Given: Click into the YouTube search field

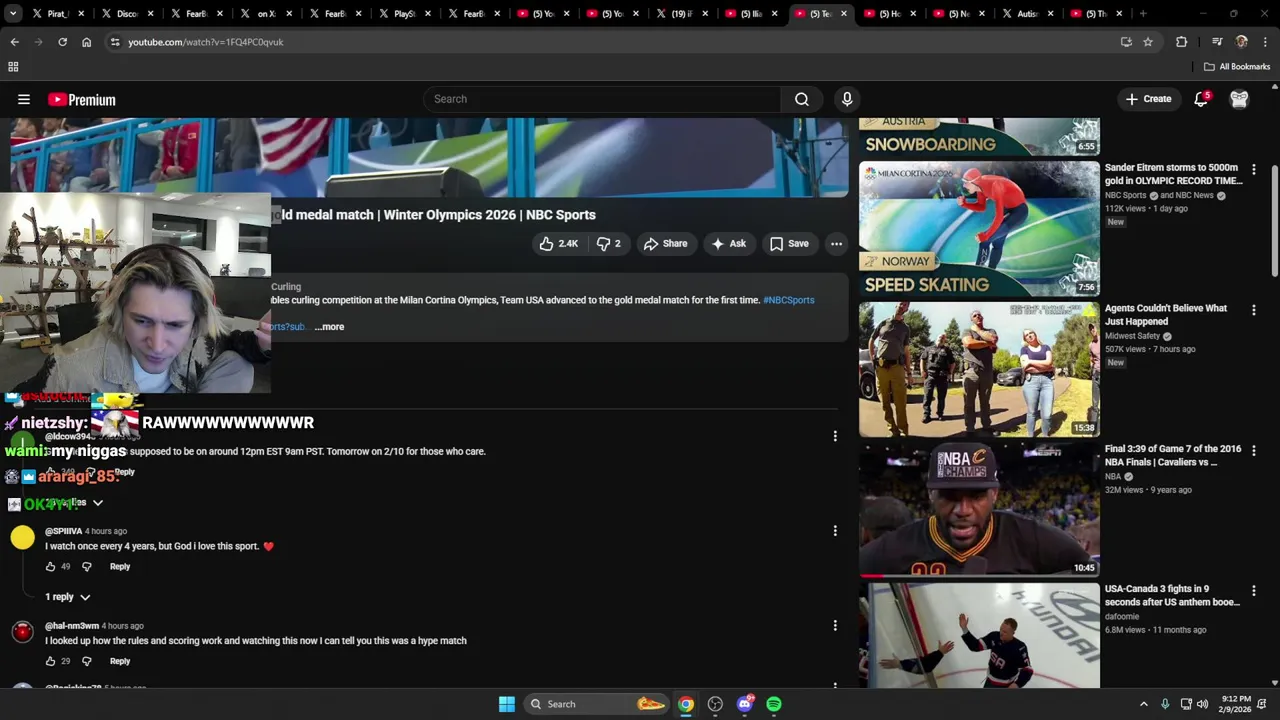Looking at the screenshot, I should point(602,99).
